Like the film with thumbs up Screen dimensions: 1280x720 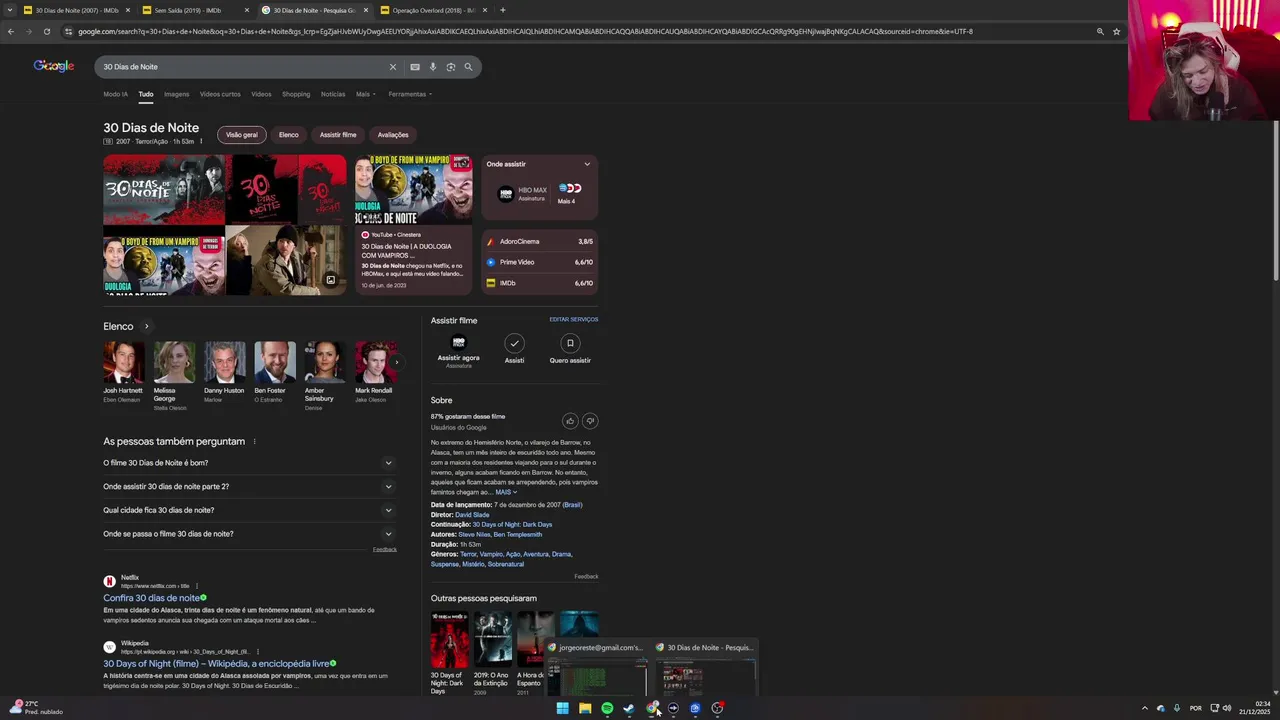(570, 421)
